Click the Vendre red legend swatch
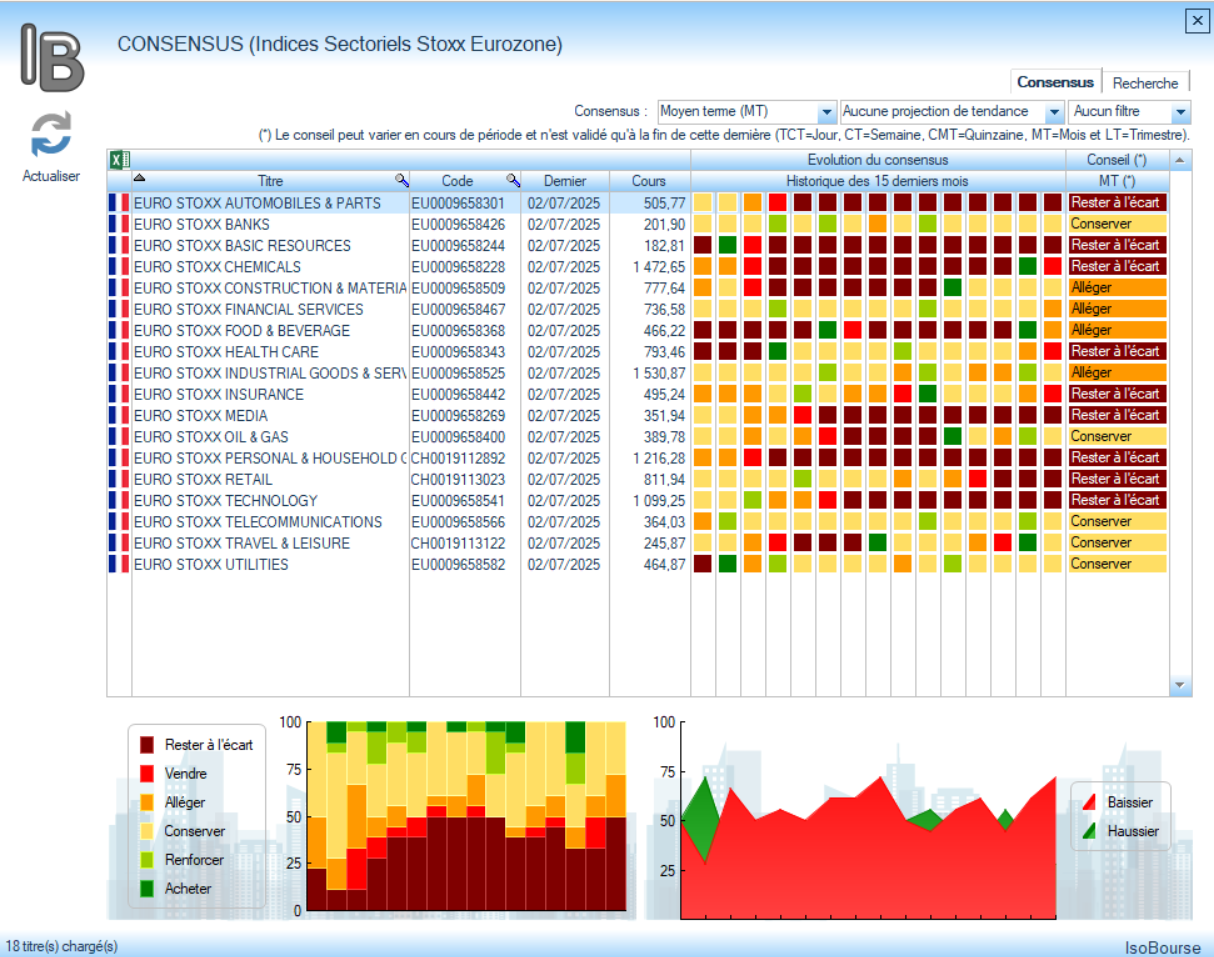This screenshot has width=1214, height=957. (147, 773)
